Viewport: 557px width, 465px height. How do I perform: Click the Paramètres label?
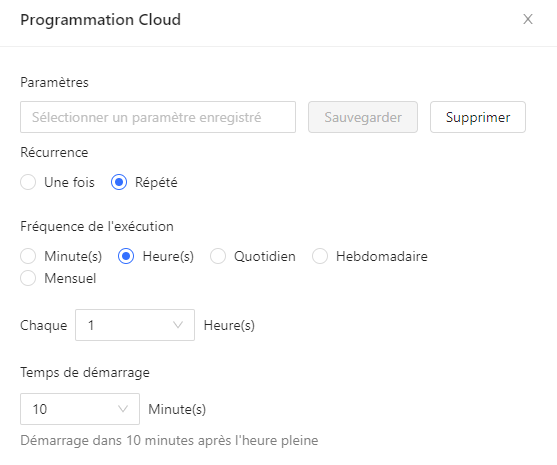pos(54,82)
